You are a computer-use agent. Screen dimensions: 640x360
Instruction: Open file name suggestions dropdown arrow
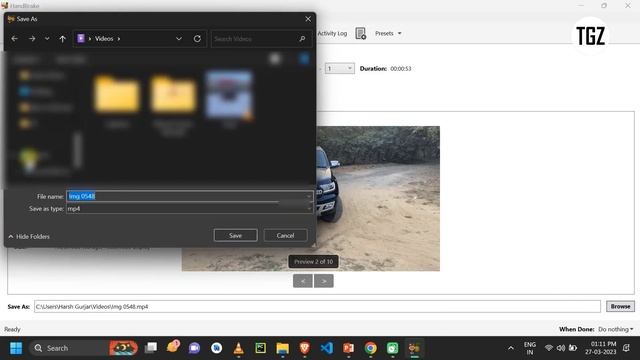click(x=309, y=196)
